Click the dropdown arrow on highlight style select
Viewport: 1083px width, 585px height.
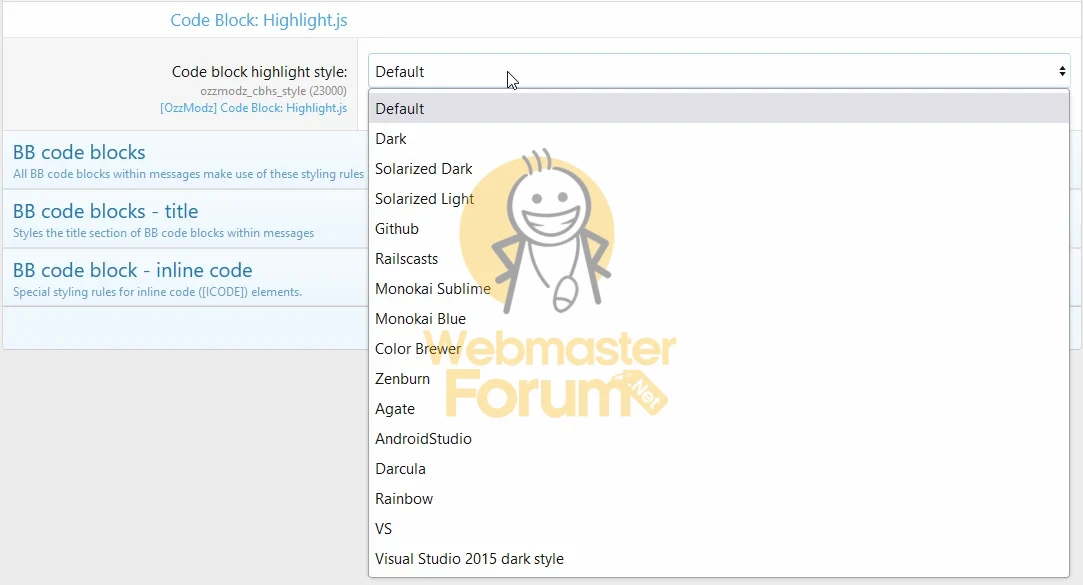(x=1062, y=71)
